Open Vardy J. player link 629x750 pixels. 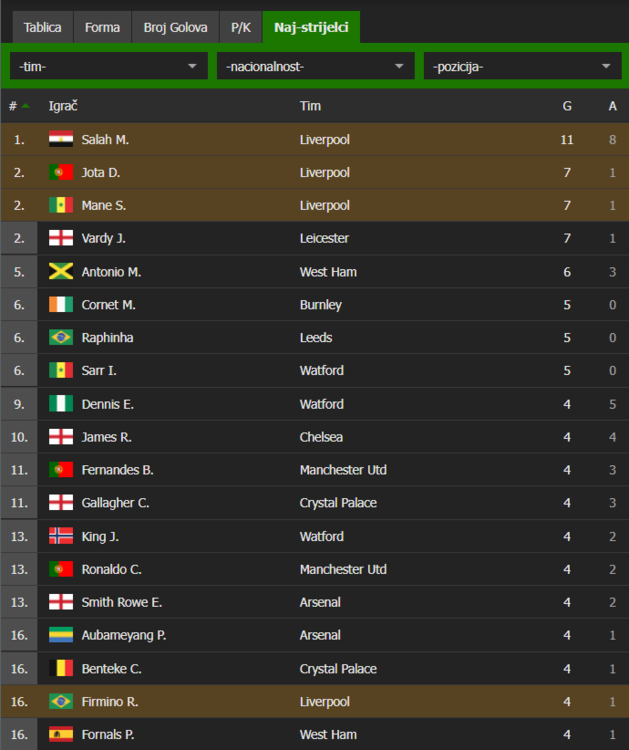point(103,238)
